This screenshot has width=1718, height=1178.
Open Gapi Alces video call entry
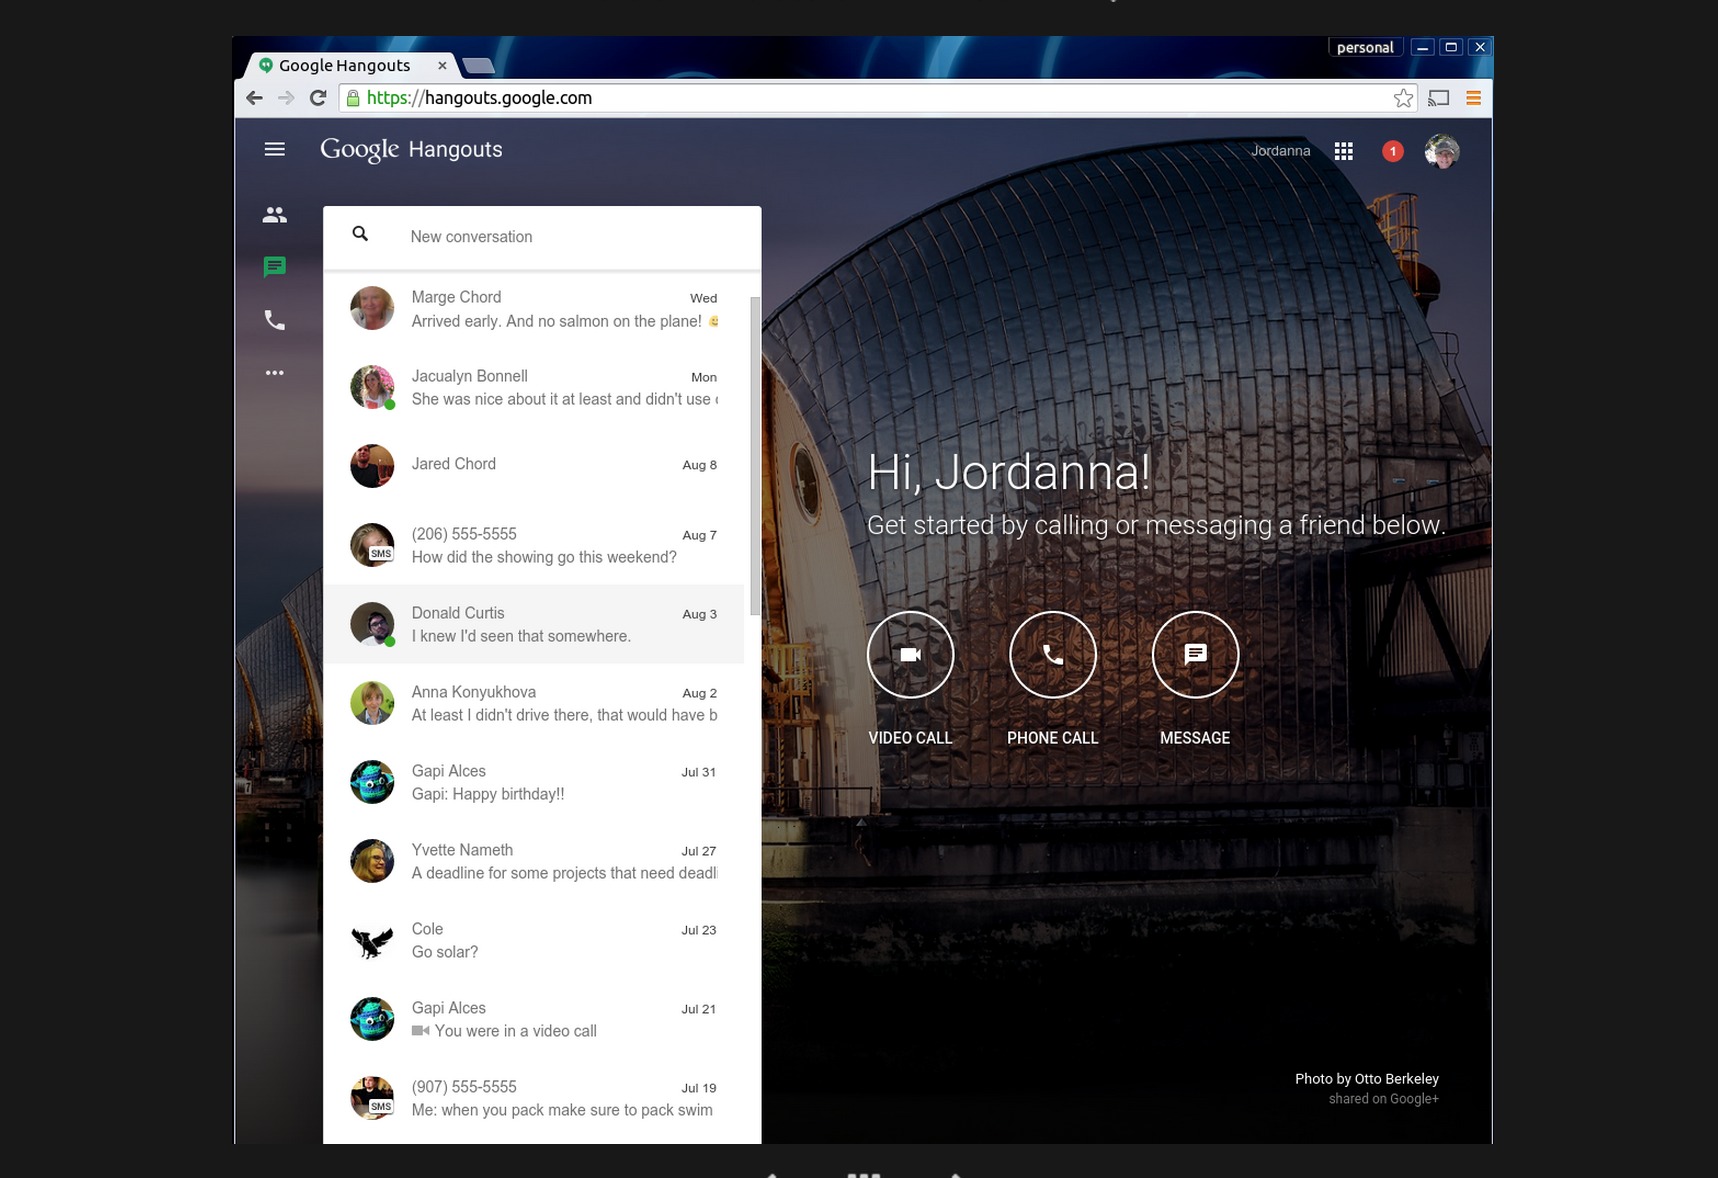[x=534, y=1019]
